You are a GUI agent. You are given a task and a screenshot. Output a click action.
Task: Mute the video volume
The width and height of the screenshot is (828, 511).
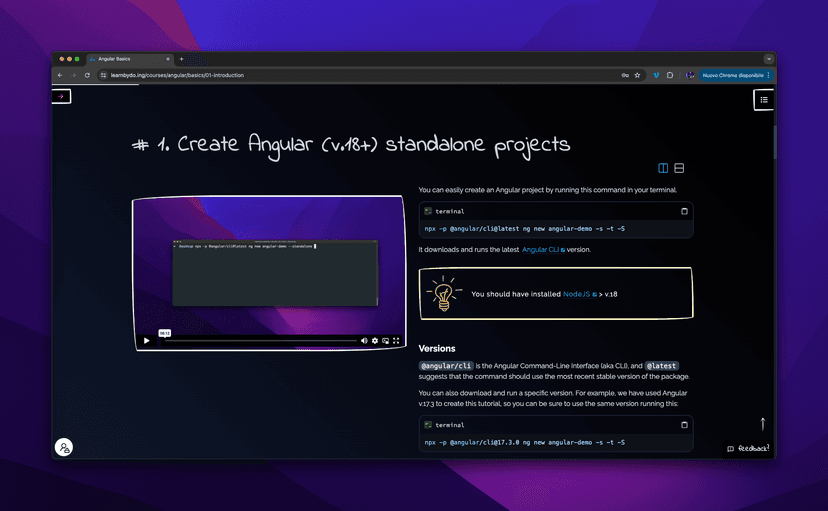point(364,341)
